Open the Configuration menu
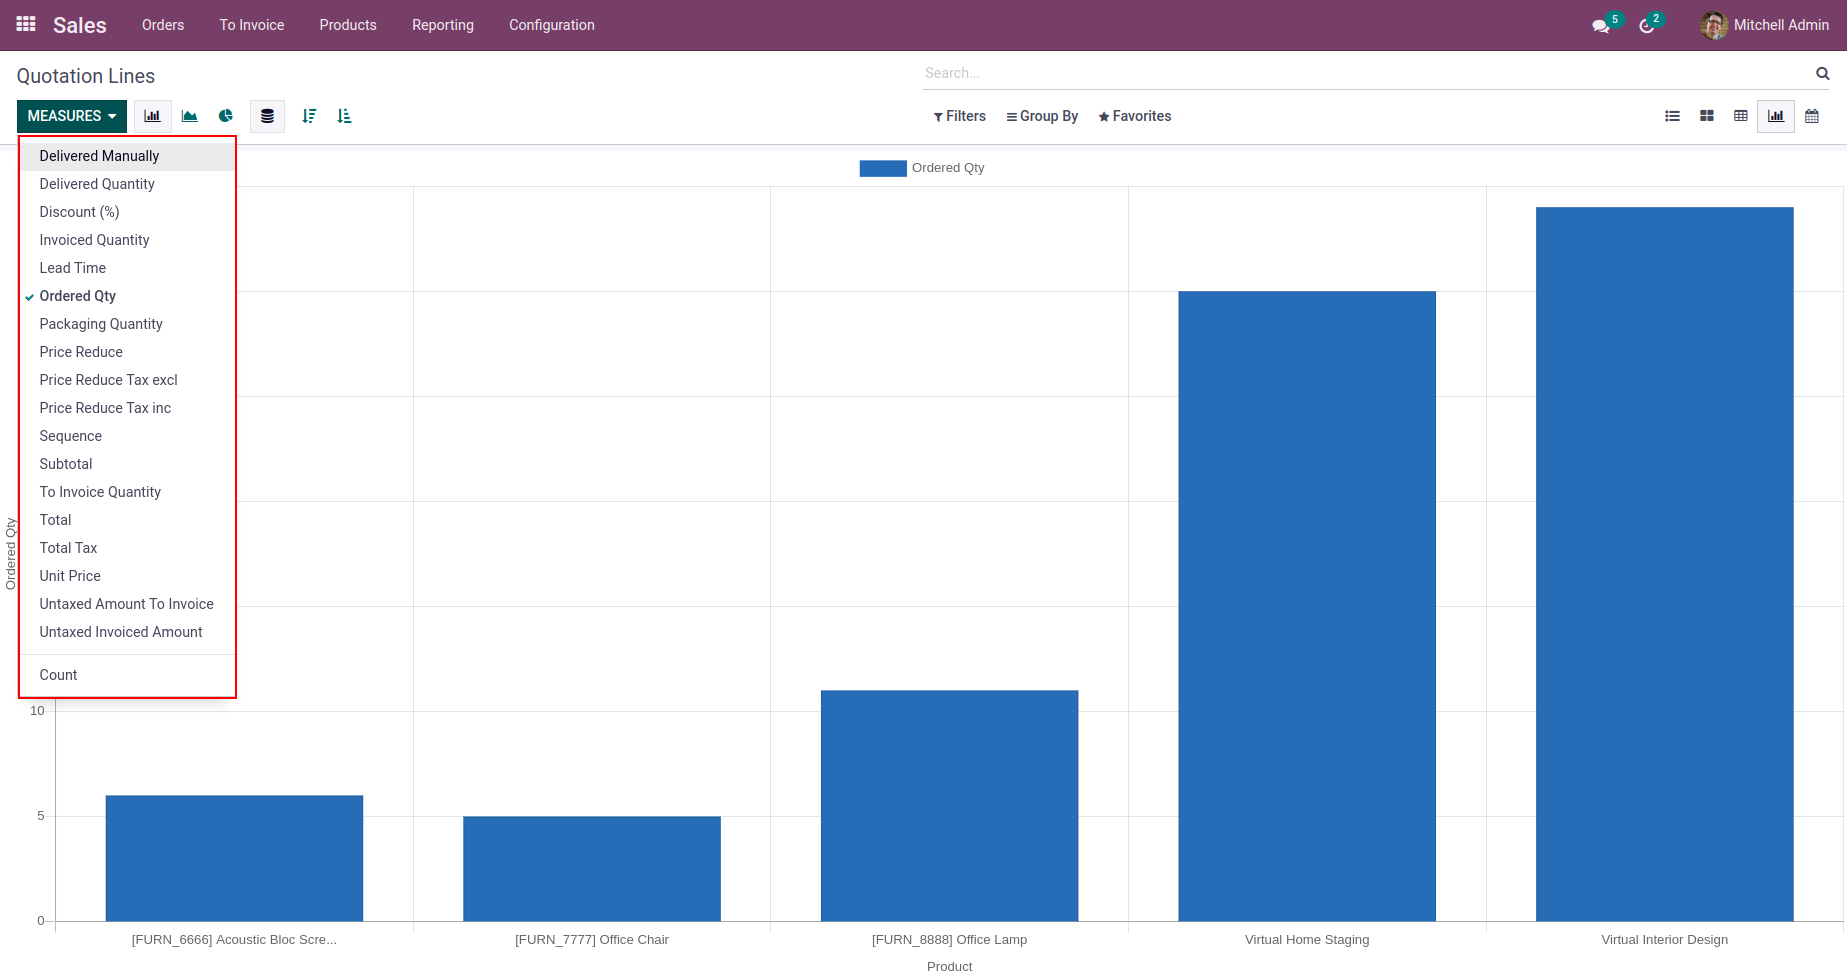1847x976 pixels. click(551, 25)
